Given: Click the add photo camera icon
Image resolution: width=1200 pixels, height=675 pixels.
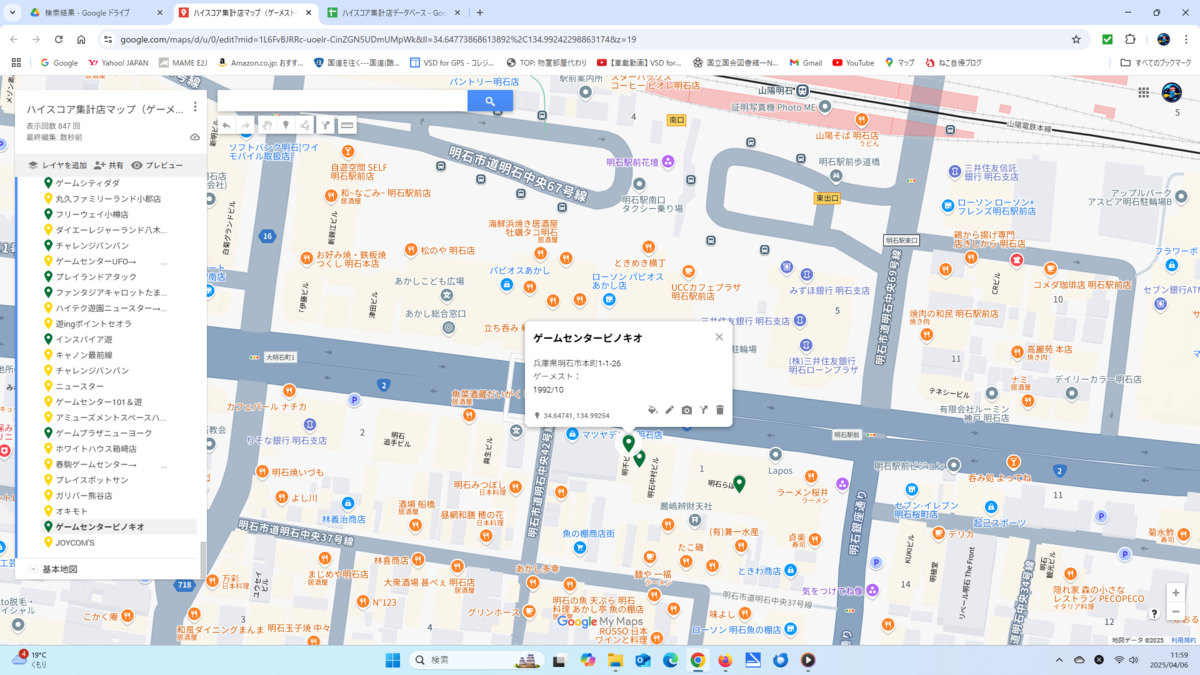Looking at the screenshot, I should [687, 410].
